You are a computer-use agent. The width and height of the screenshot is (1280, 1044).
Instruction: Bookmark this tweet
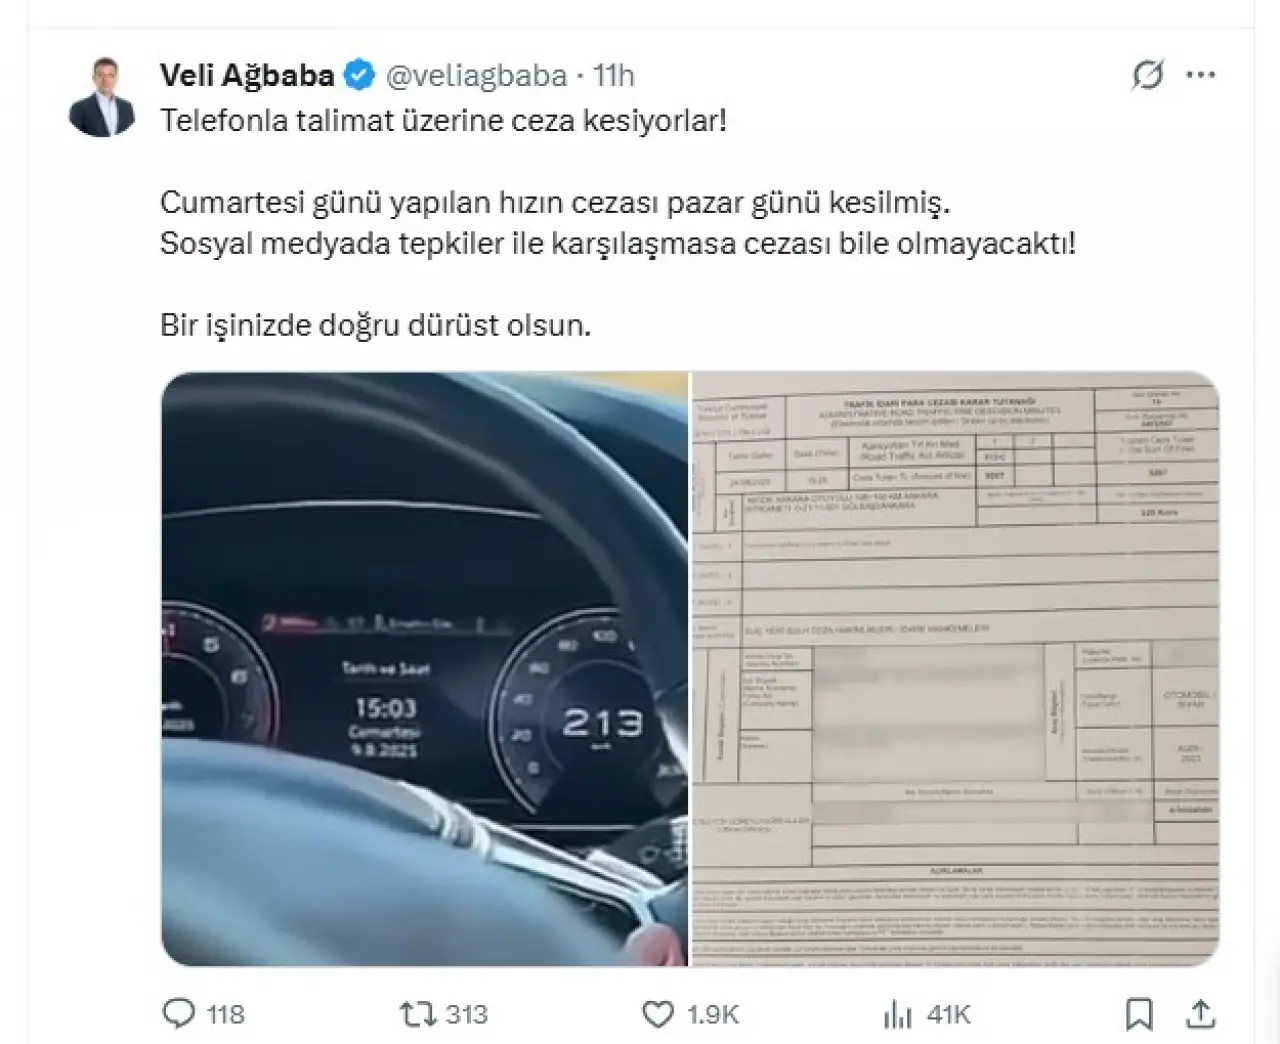pyautogui.click(x=1139, y=1014)
